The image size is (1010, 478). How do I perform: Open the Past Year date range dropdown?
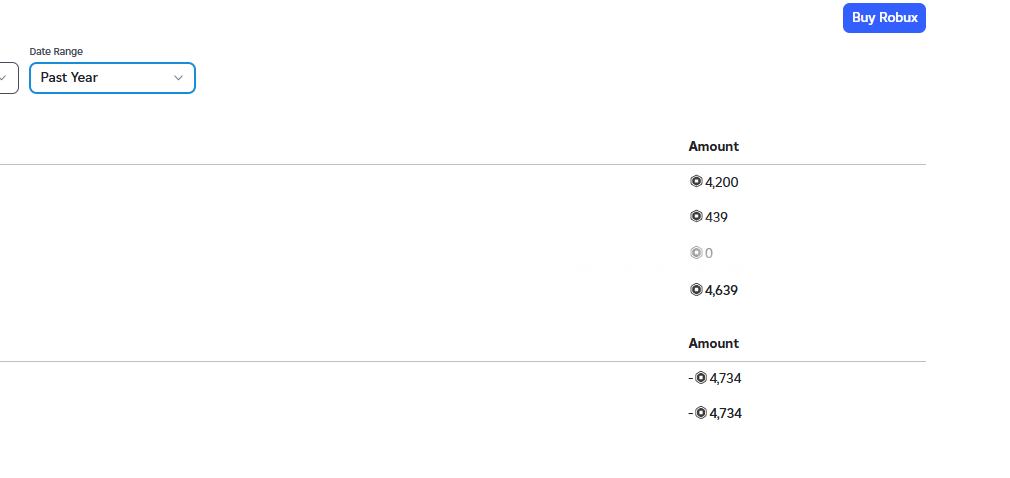[112, 78]
